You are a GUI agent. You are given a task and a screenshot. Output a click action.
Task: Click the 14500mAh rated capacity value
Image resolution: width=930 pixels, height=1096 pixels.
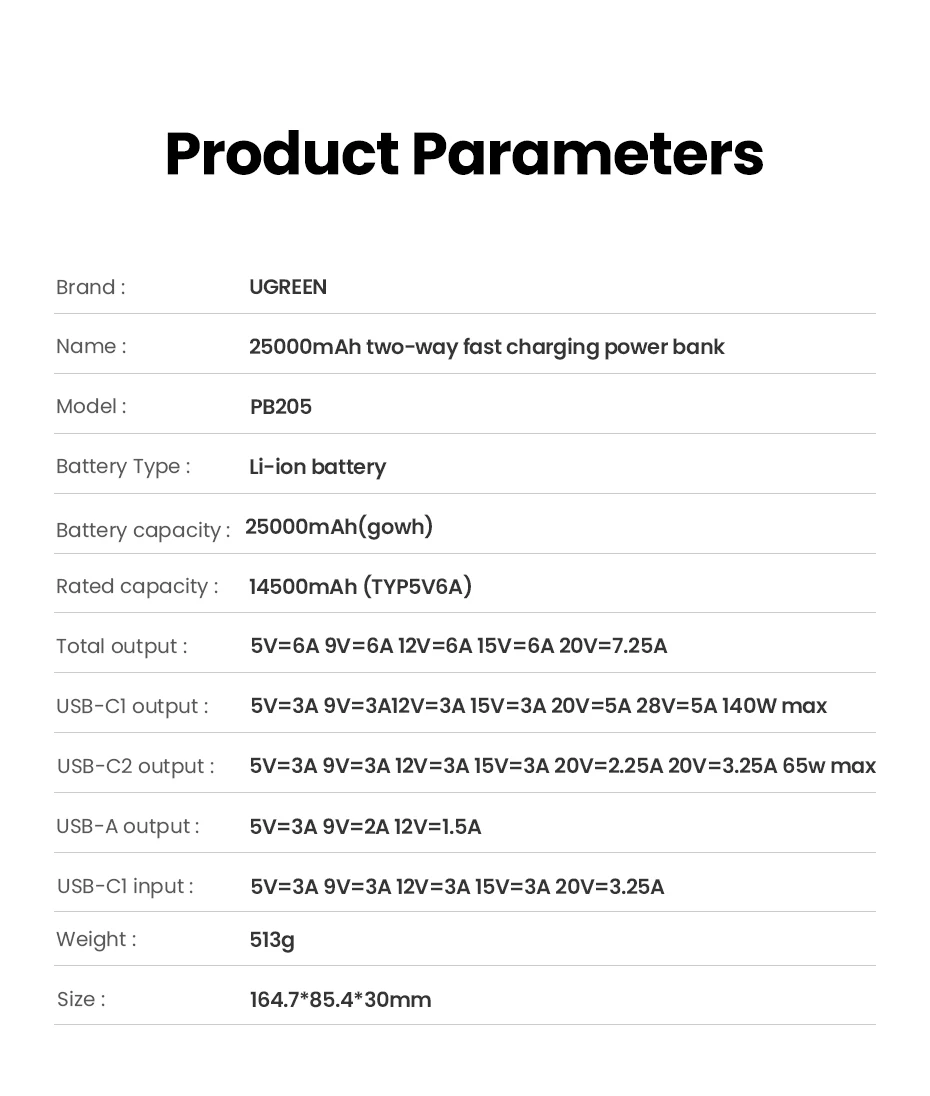pos(361,586)
